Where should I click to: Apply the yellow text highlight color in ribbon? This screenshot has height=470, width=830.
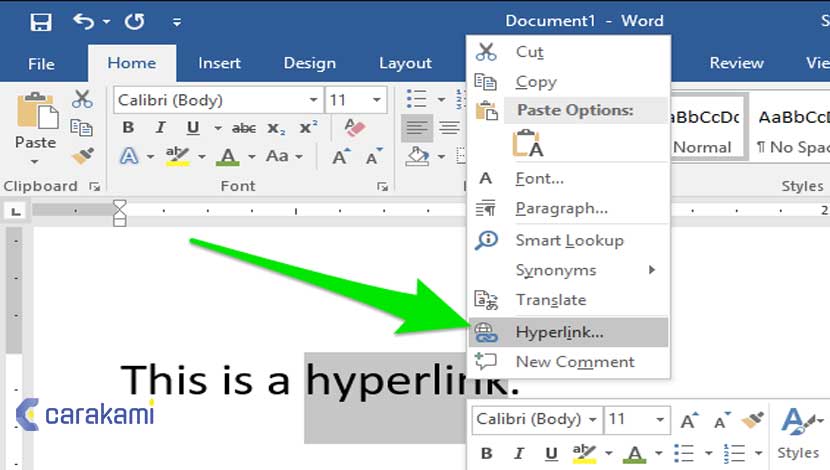click(177, 156)
